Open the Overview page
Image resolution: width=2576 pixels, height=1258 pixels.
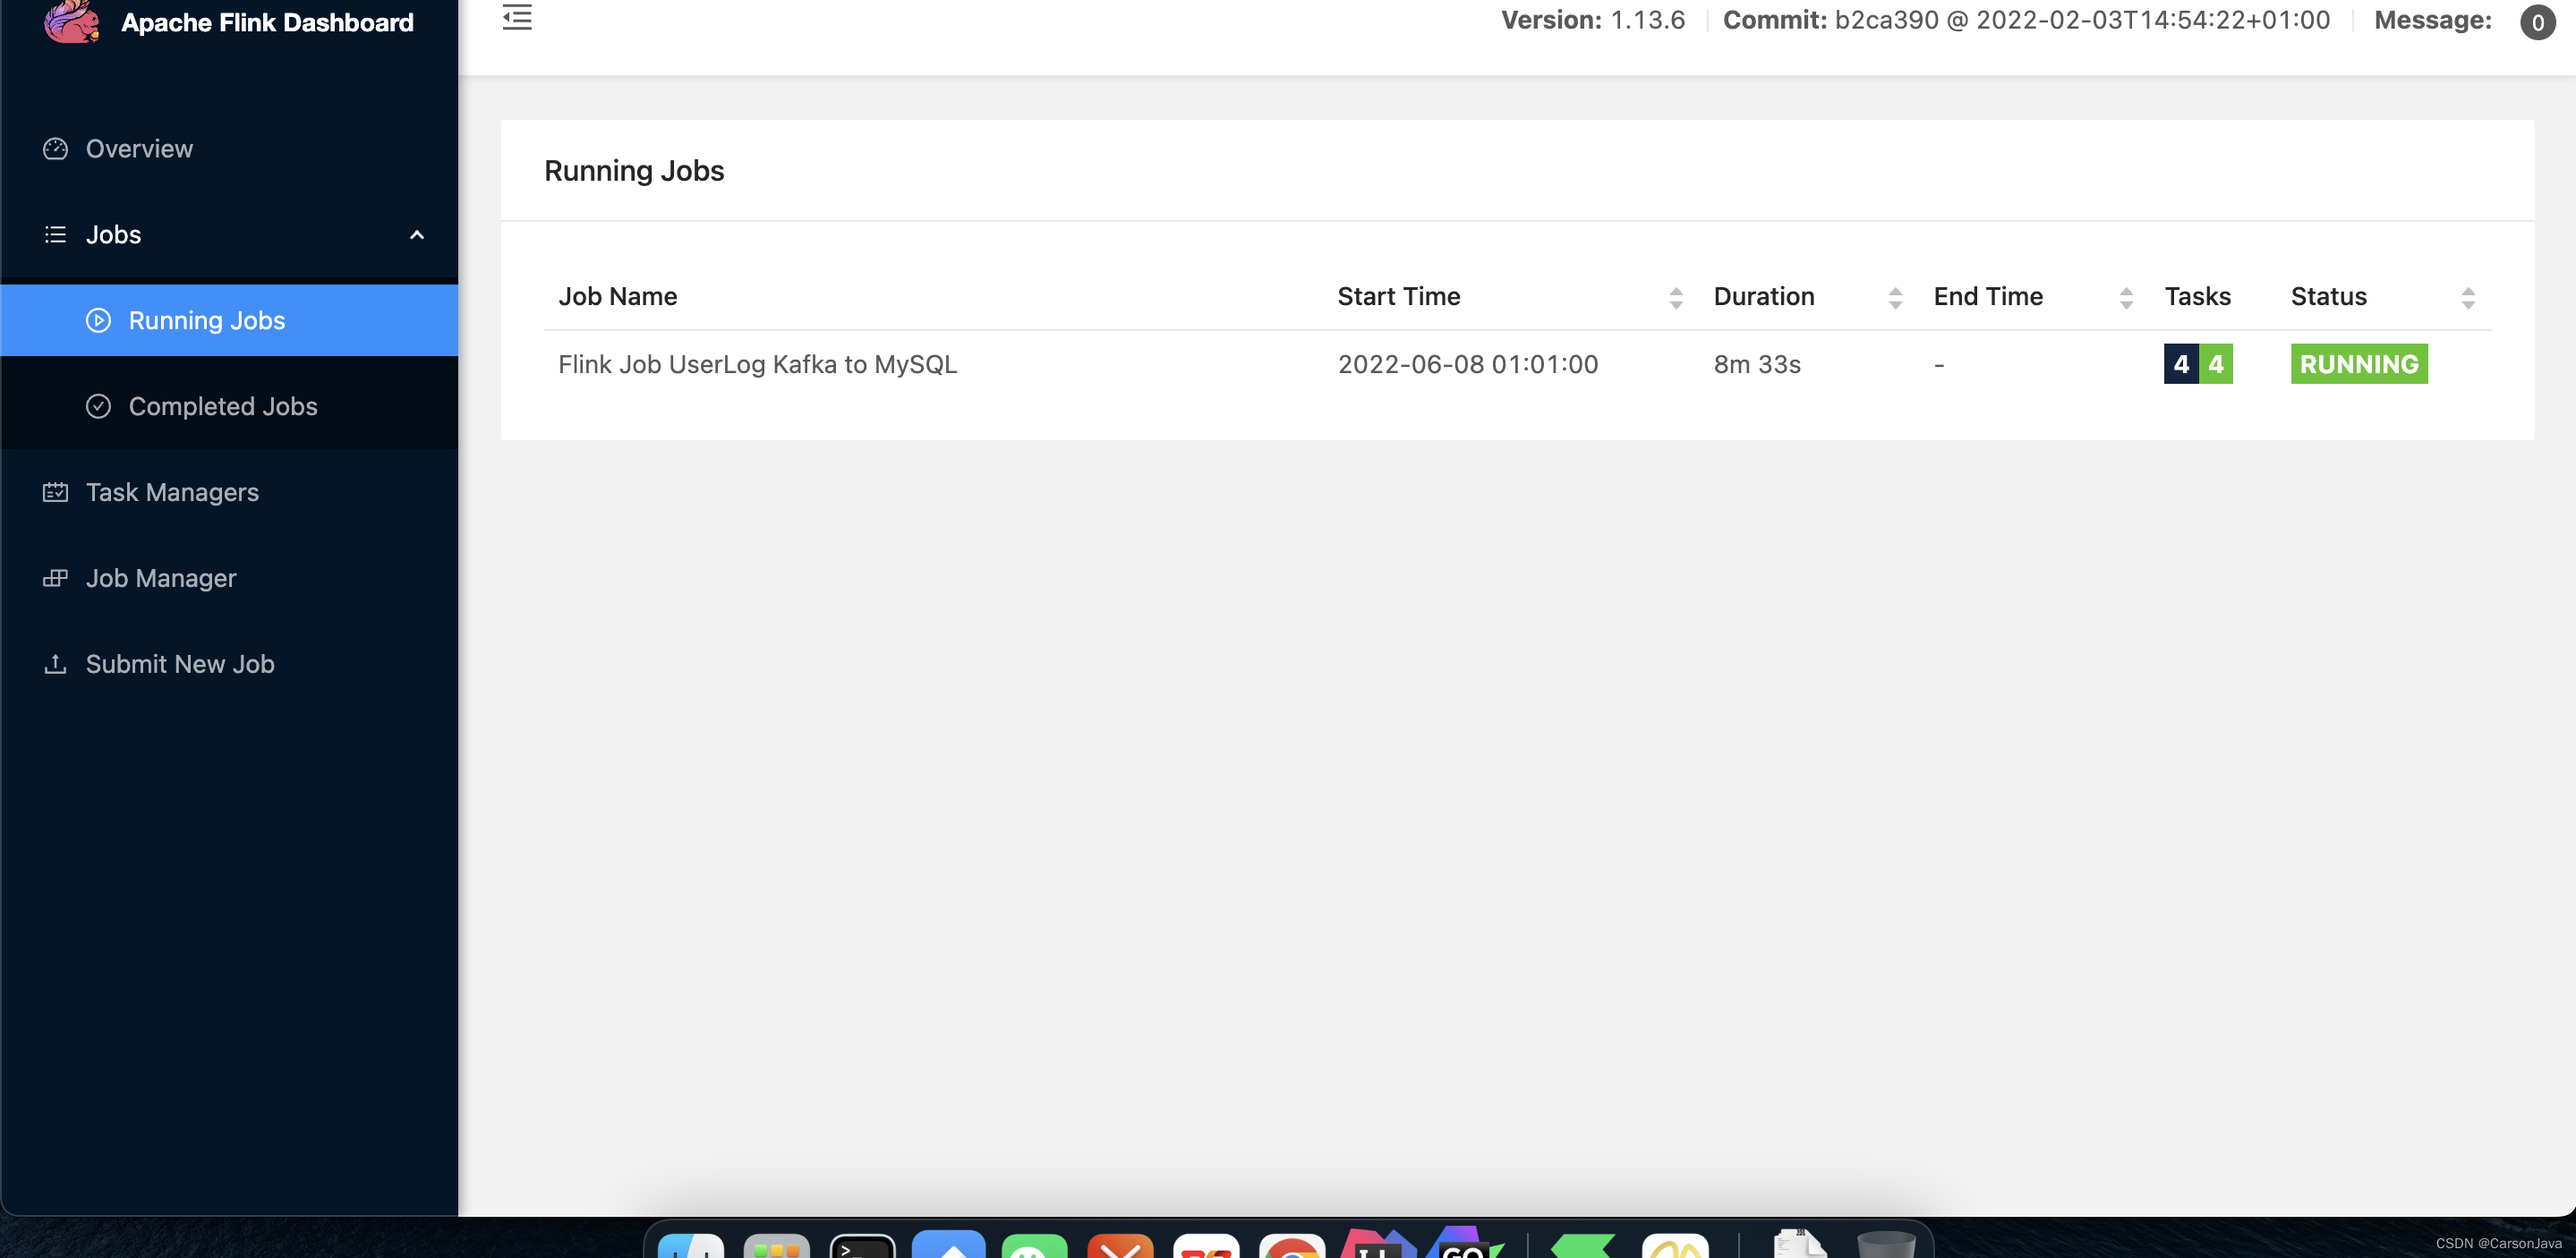click(229, 148)
